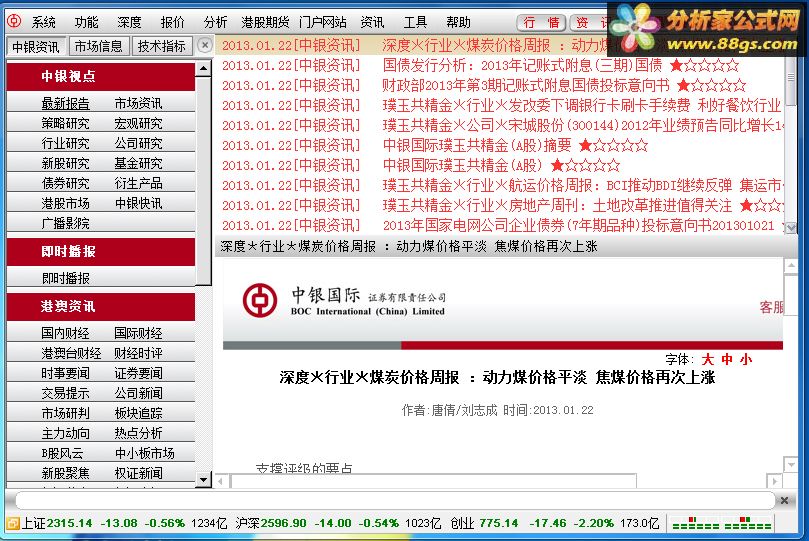Open 公司研究 link
The image size is (809, 541).
(x=138, y=143)
